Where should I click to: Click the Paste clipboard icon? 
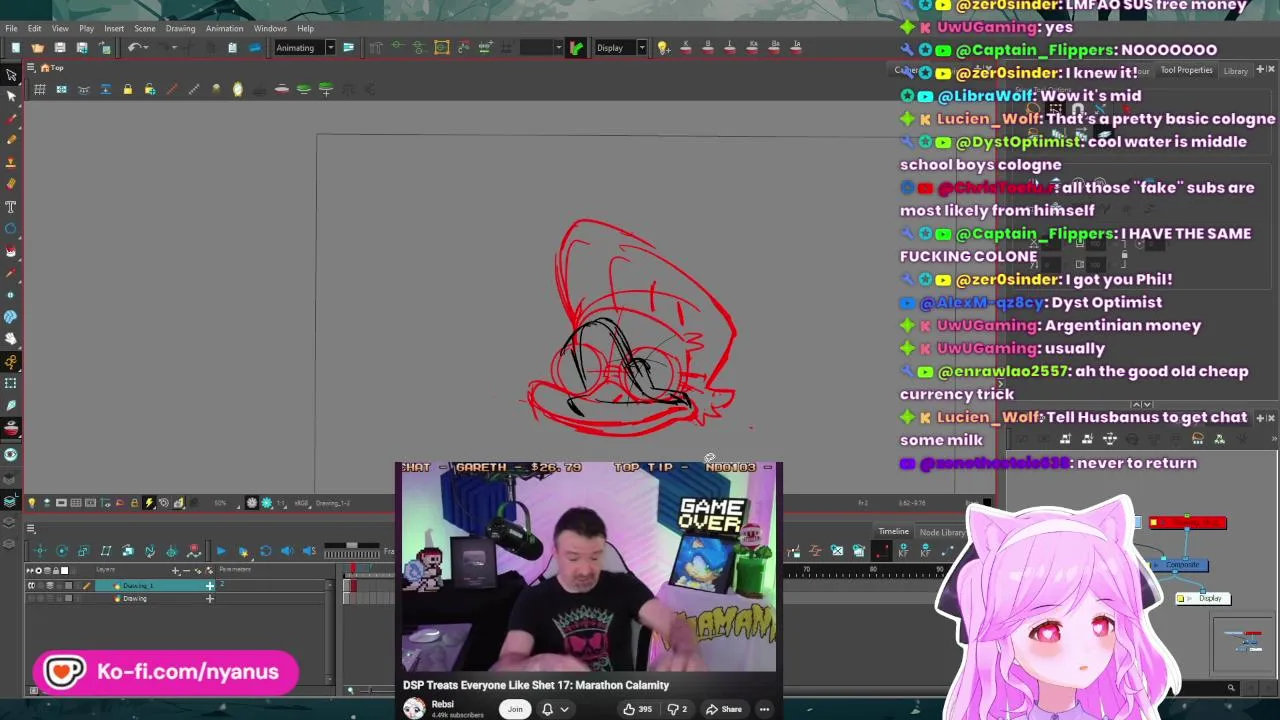(x=232, y=47)
